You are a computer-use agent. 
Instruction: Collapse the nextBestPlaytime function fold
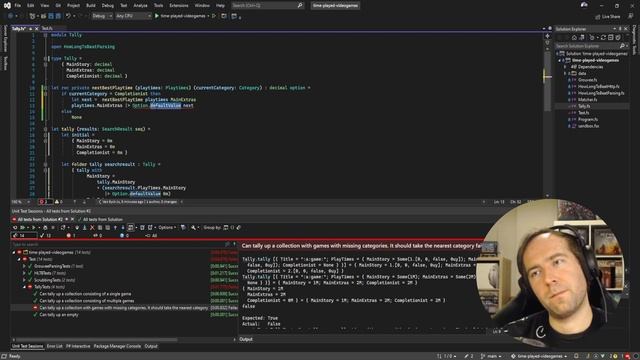click(x=45, y=88)
